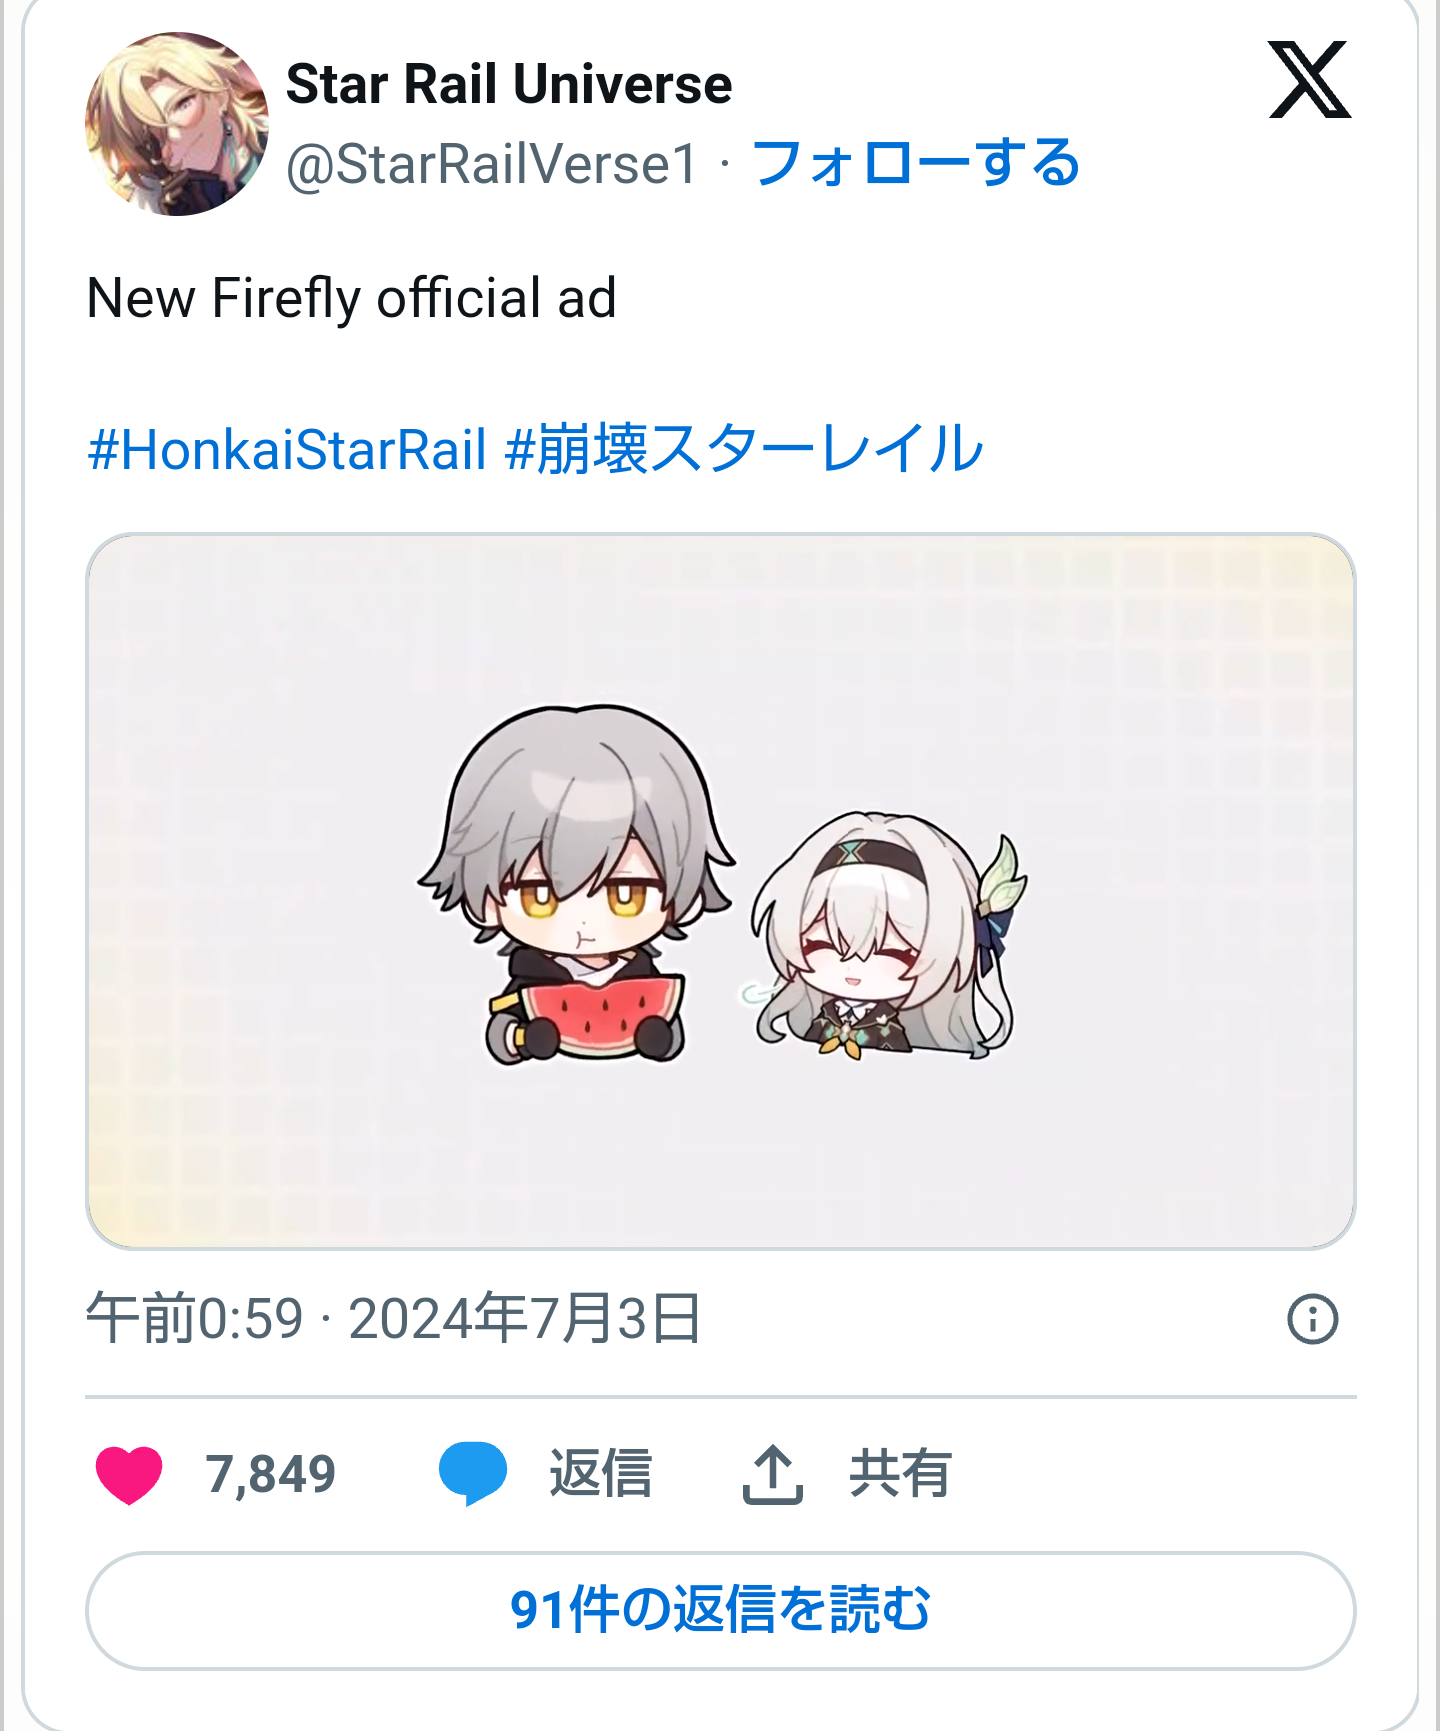Viewport: 1440px width, 1731px height.
Task: Click the 返信 reply label
Action: pyautogui.click(x=600, y=1474)
